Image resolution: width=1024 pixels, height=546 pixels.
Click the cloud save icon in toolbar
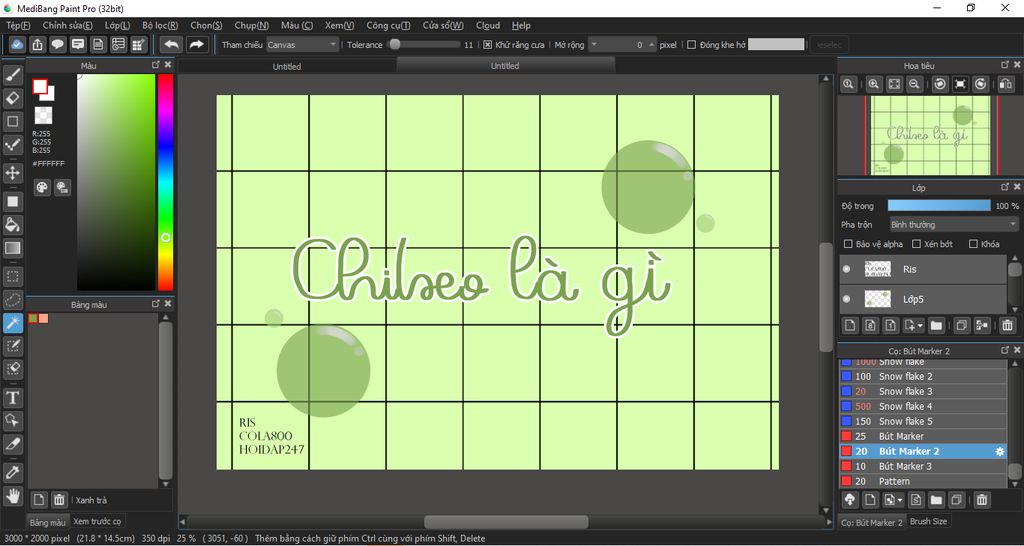(18, 44)
